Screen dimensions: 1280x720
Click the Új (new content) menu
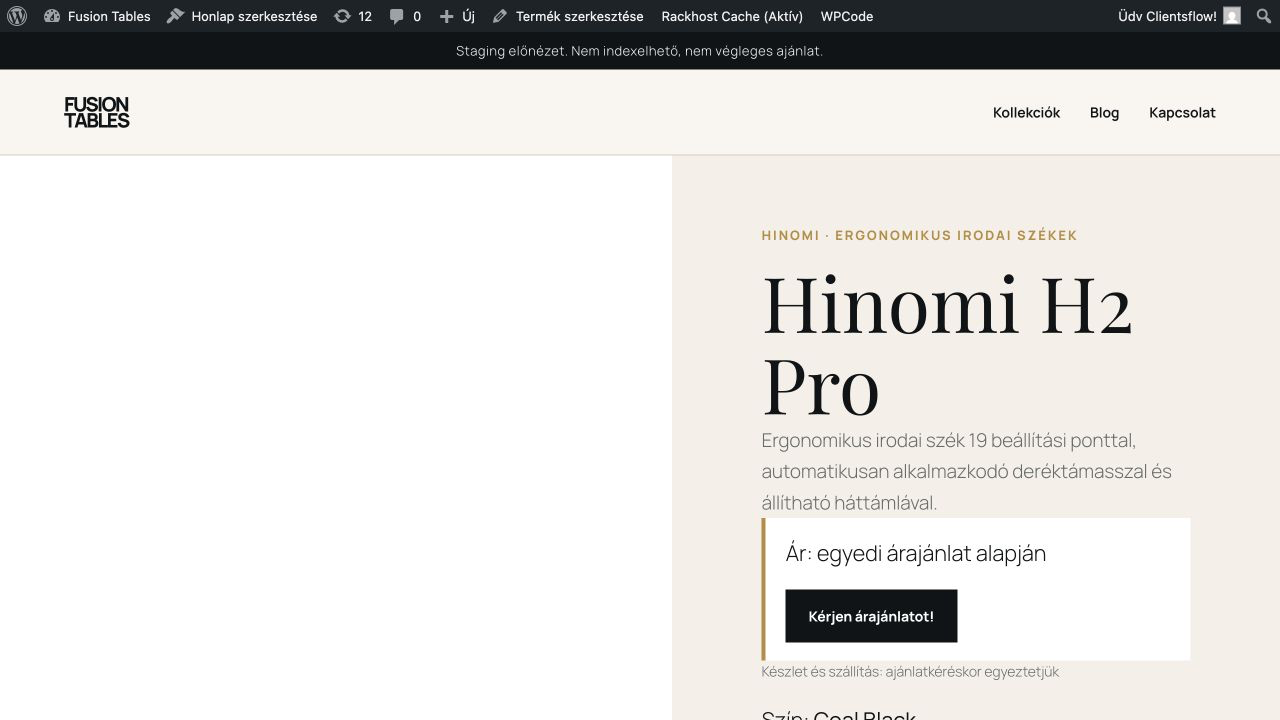point(458,16)
